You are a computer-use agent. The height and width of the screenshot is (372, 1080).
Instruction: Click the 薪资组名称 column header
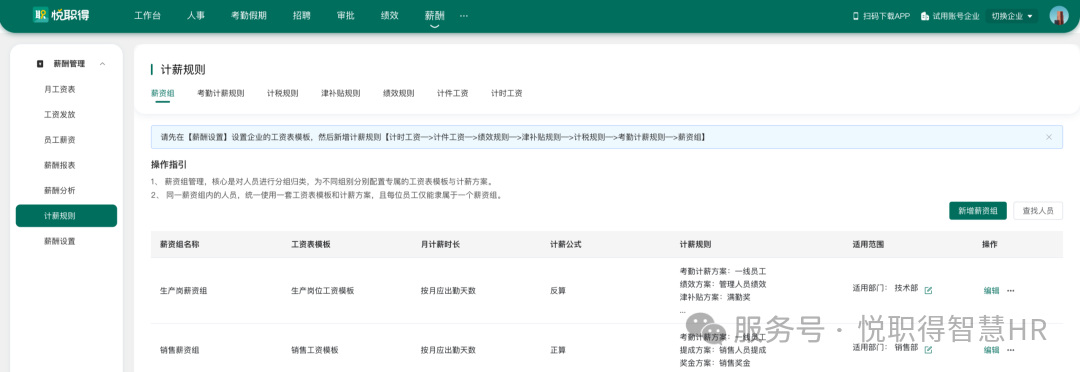pyautogui.click(x=180, y=245)
